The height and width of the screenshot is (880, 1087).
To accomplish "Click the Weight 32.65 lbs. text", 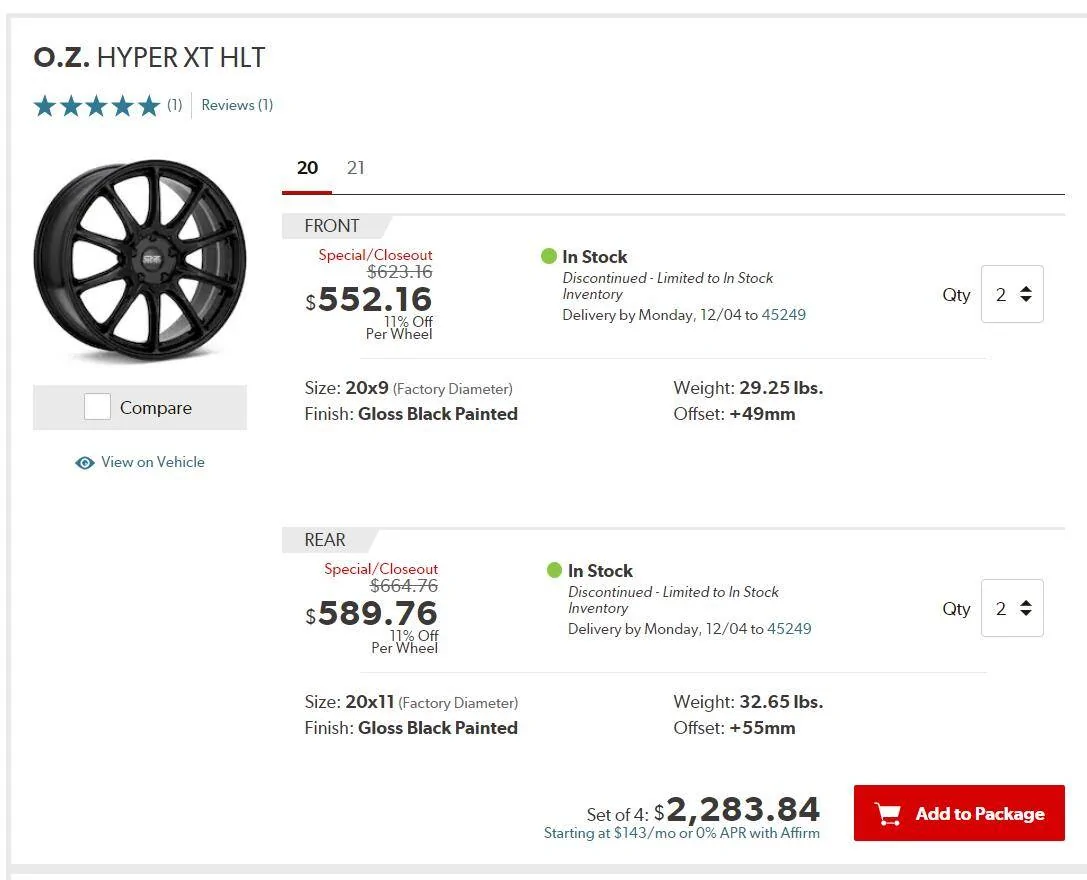I will tap(748, 702).
